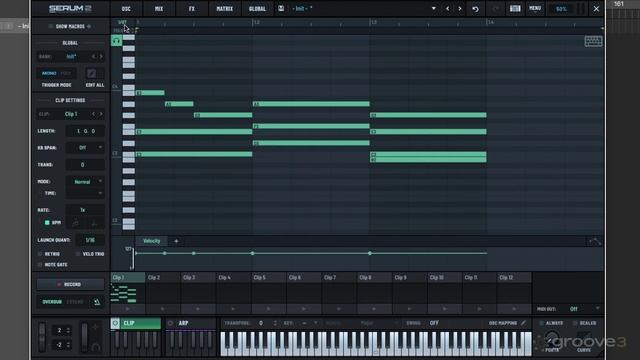Go to previous preset with left arrow

pyautogui.click(x=447, y=9)
